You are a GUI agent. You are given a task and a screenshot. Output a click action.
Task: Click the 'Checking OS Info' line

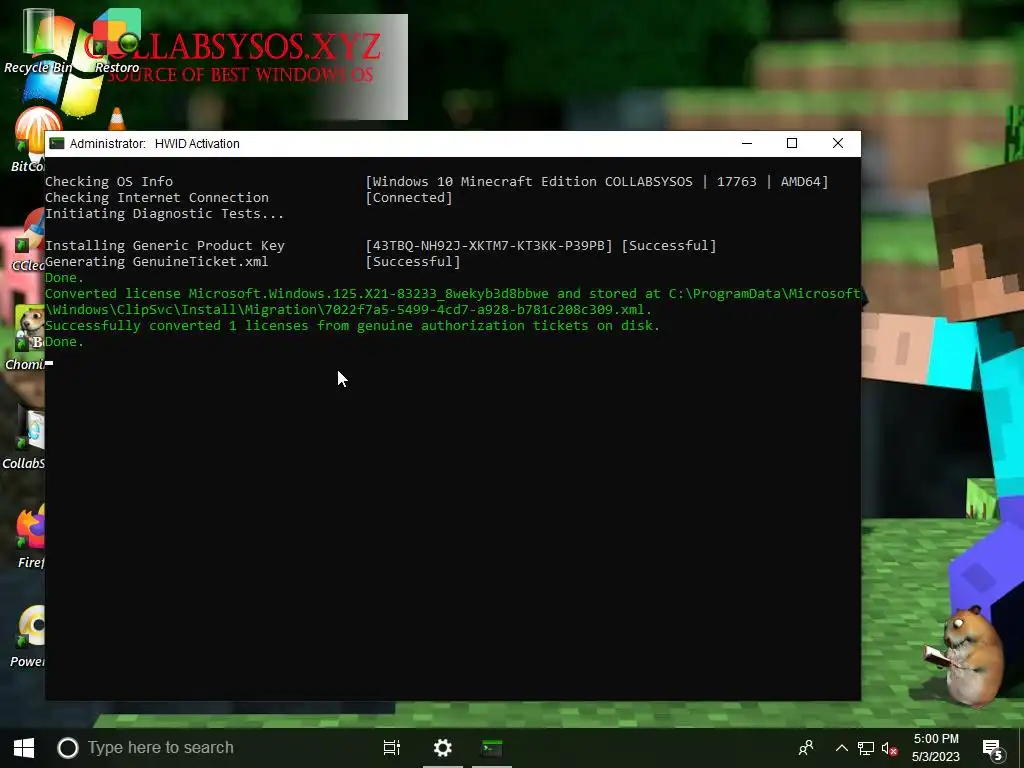coord(109,182)
